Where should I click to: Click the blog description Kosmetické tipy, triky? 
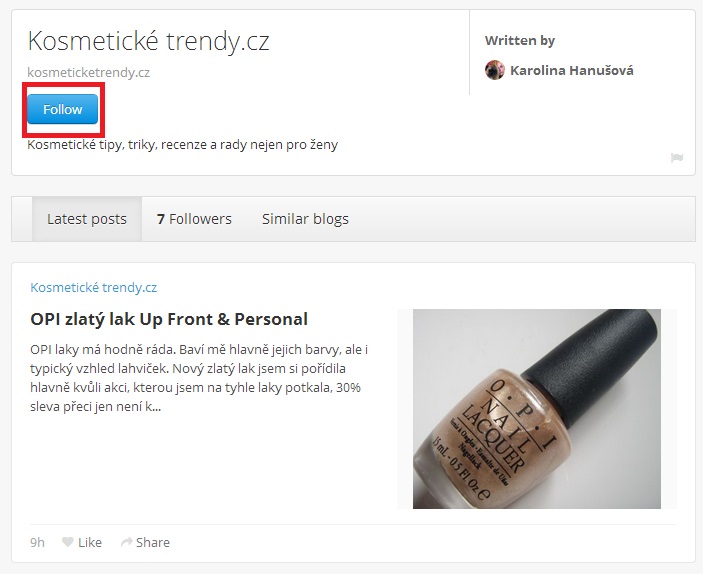coord(183,144)
